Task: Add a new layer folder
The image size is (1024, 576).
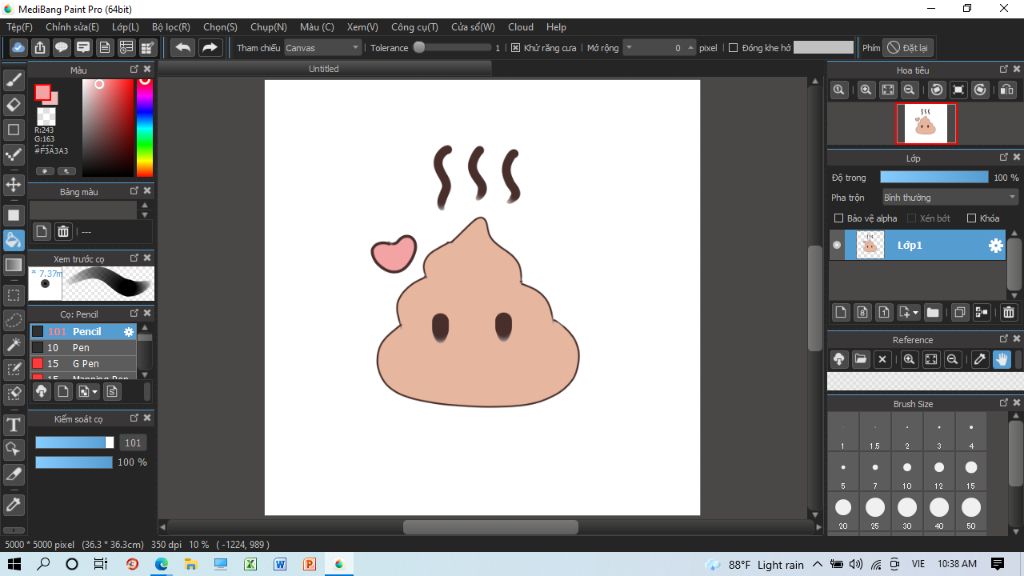Action: tap(933, 313)
